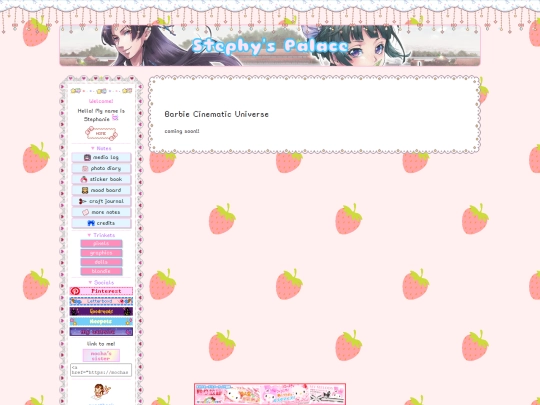Collapse the Trinkets section triangle
The height and width of the screenshot is (405, 540).
(x=89, y=235)
